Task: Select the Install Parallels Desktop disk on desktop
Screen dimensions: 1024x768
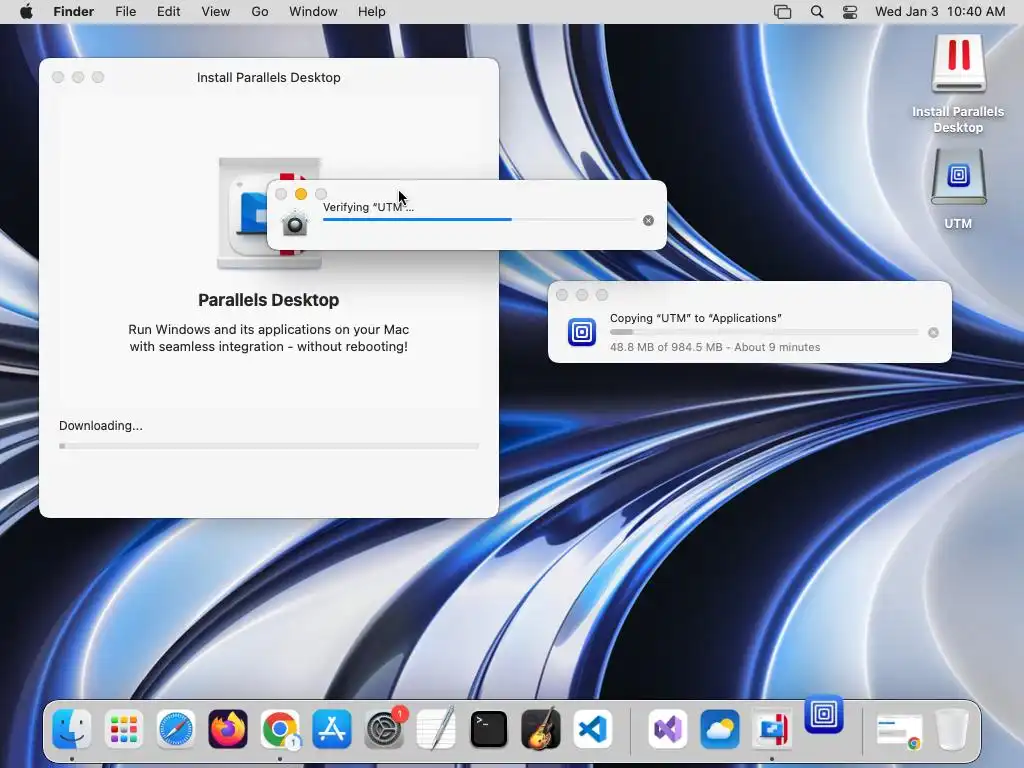Action: tap(958, 84)
